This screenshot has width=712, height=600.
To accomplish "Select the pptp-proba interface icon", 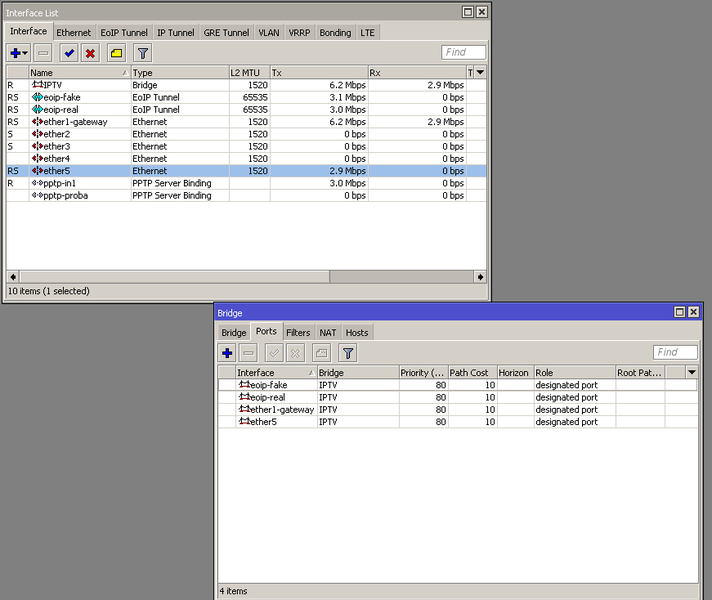I will click(37, 195).
